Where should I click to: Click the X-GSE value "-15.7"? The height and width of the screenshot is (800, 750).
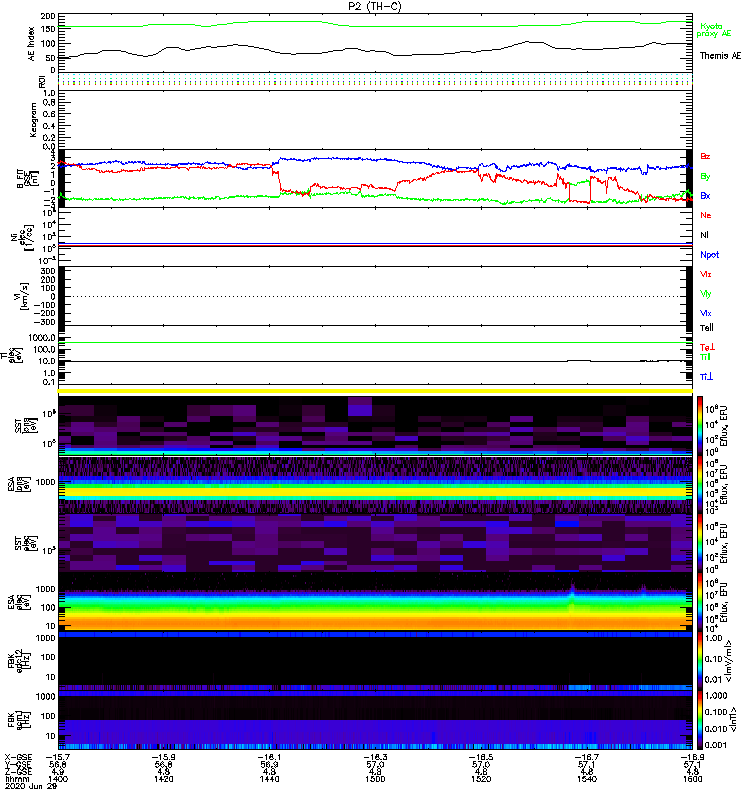[58, 757]
